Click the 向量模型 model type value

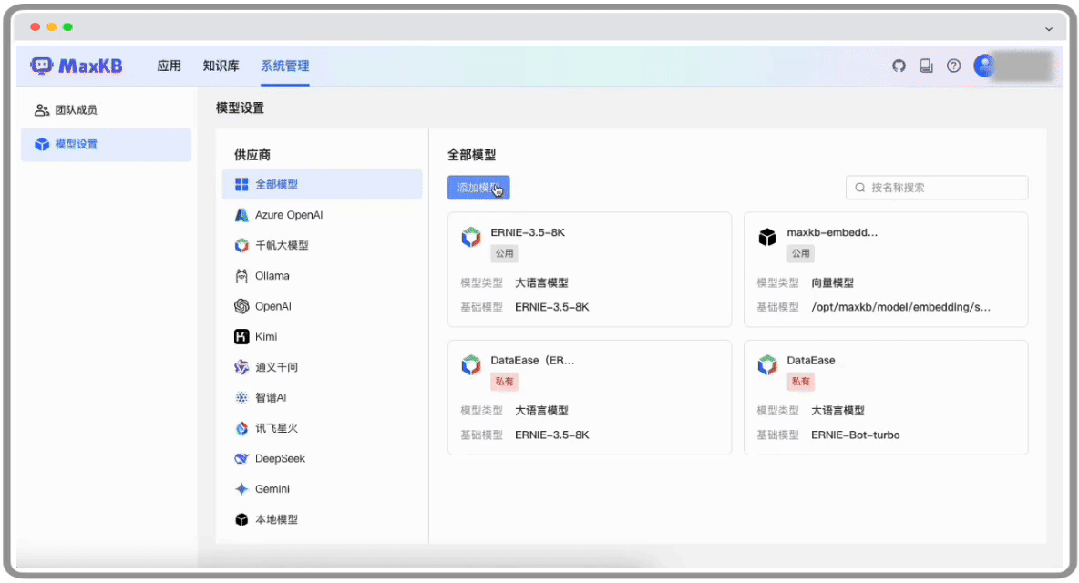coord(833,283)
